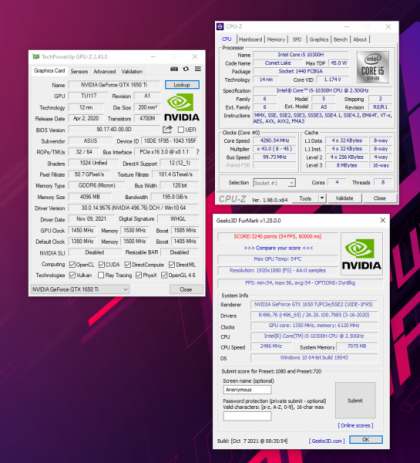Toggle the CUDA checkbox
This screenshot has width=420, height=463.
click(101, 265)
